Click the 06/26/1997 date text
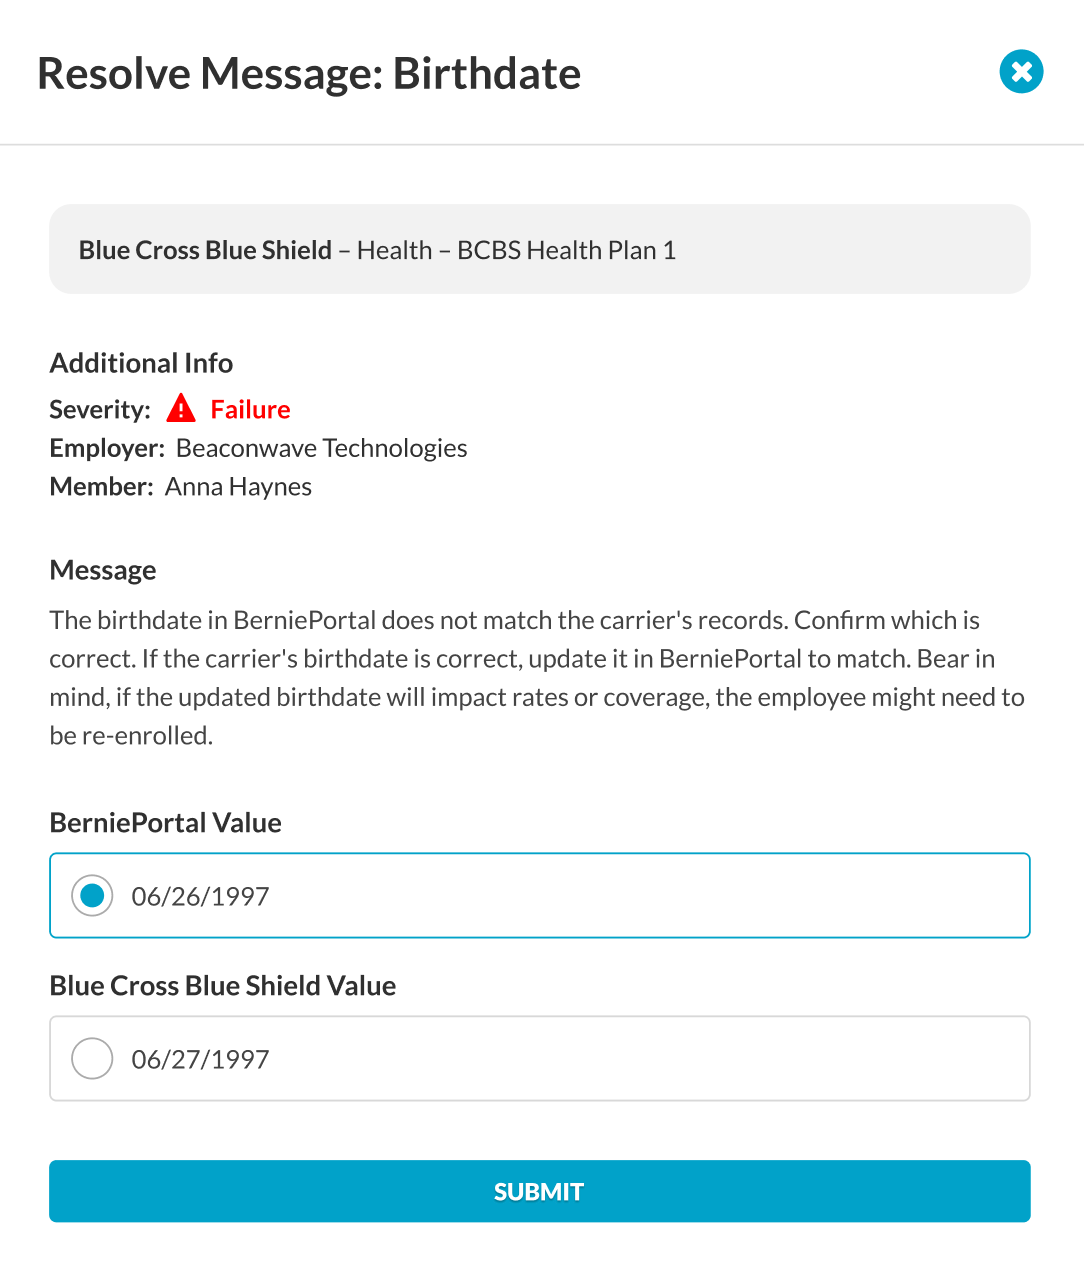Image resolution: width=1084 pixels, height=1272 pixels. (x=201, y=896)
